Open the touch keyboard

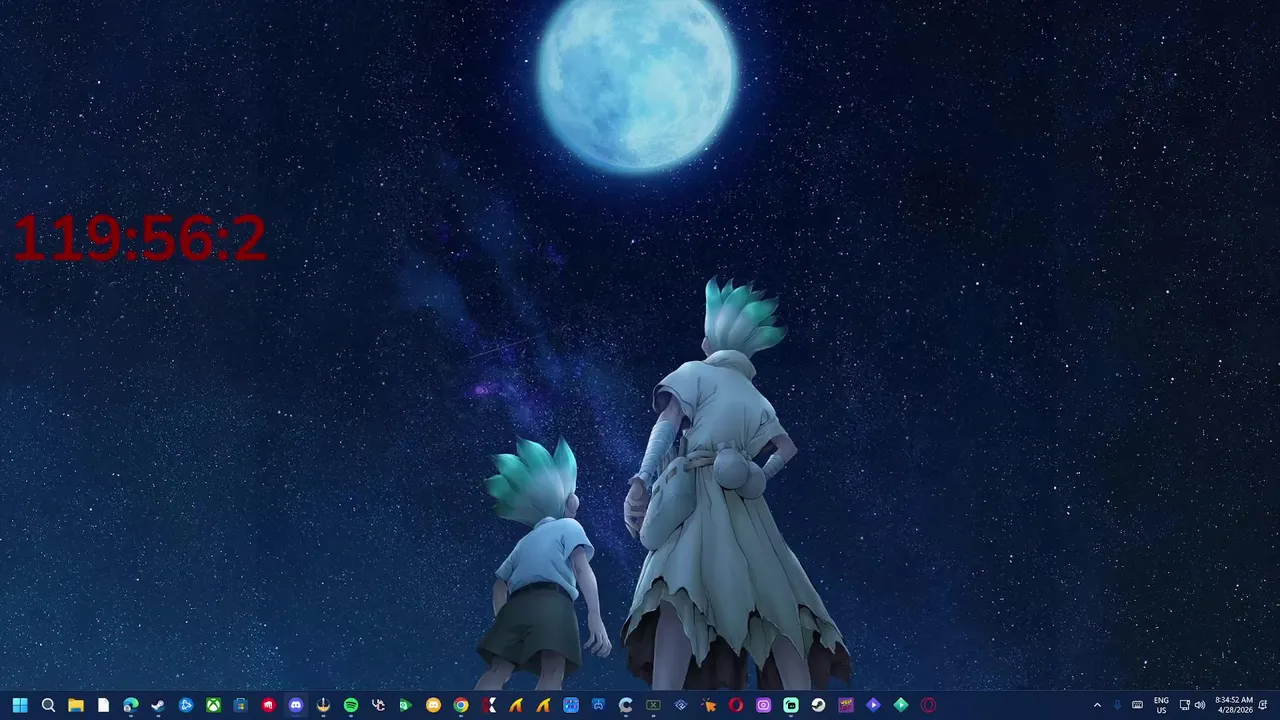click(x=1137, y=705)
